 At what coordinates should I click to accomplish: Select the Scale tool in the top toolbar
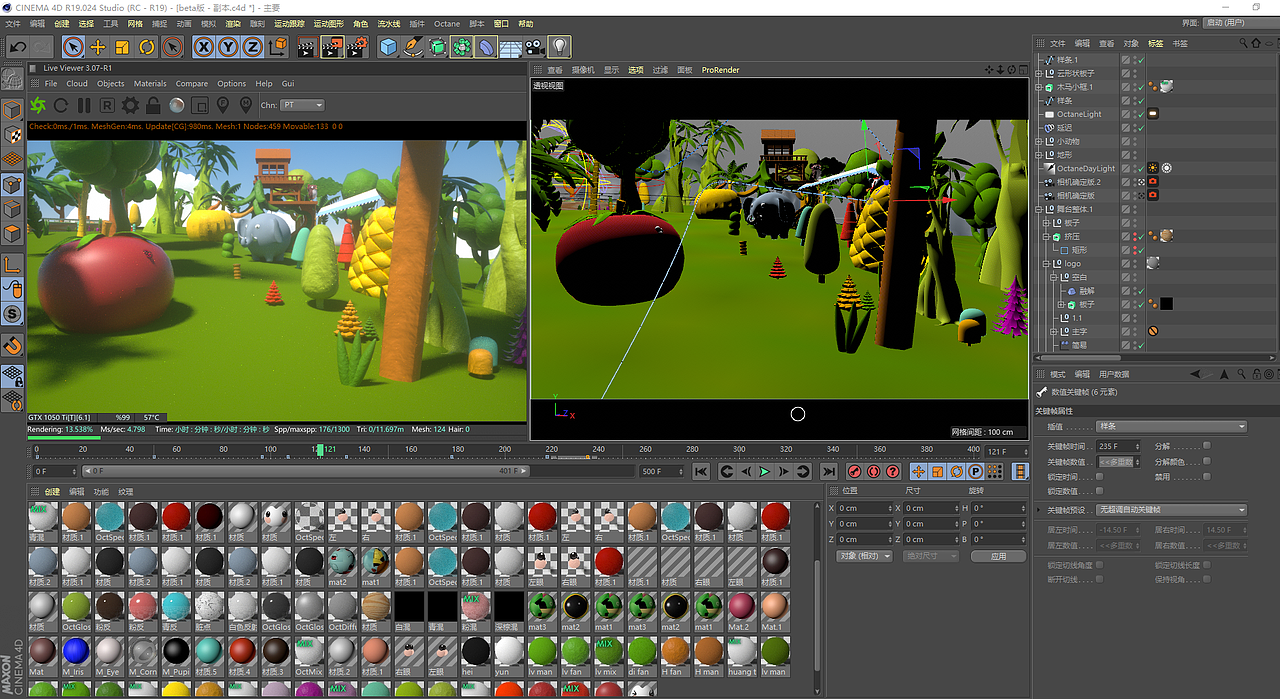click(122, 47)
